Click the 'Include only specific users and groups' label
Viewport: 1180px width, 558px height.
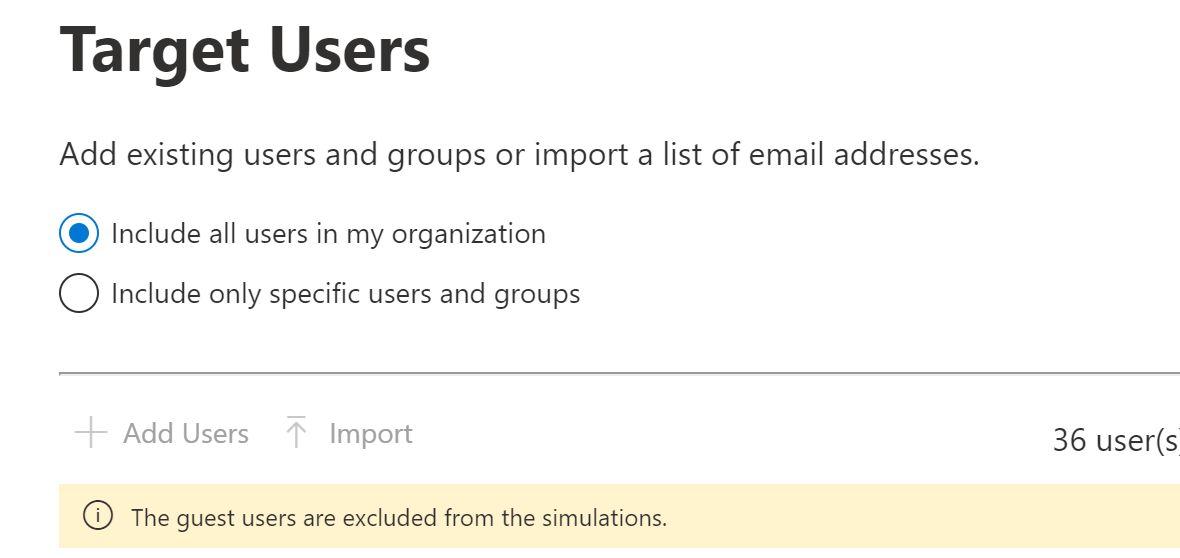click(x=345, y=294)
